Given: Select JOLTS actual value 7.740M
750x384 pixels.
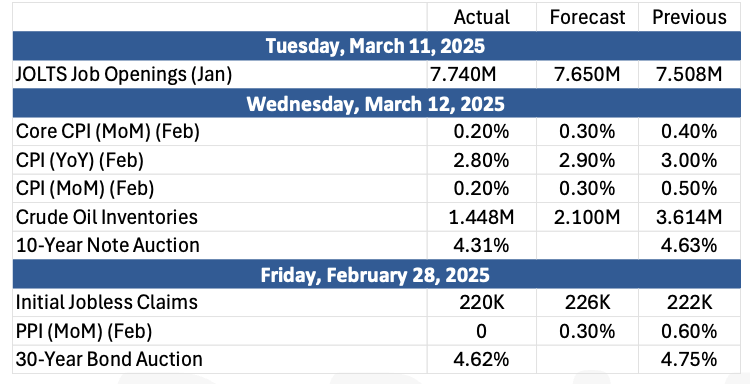Looking at the screenshot, I should pos(482,75).
